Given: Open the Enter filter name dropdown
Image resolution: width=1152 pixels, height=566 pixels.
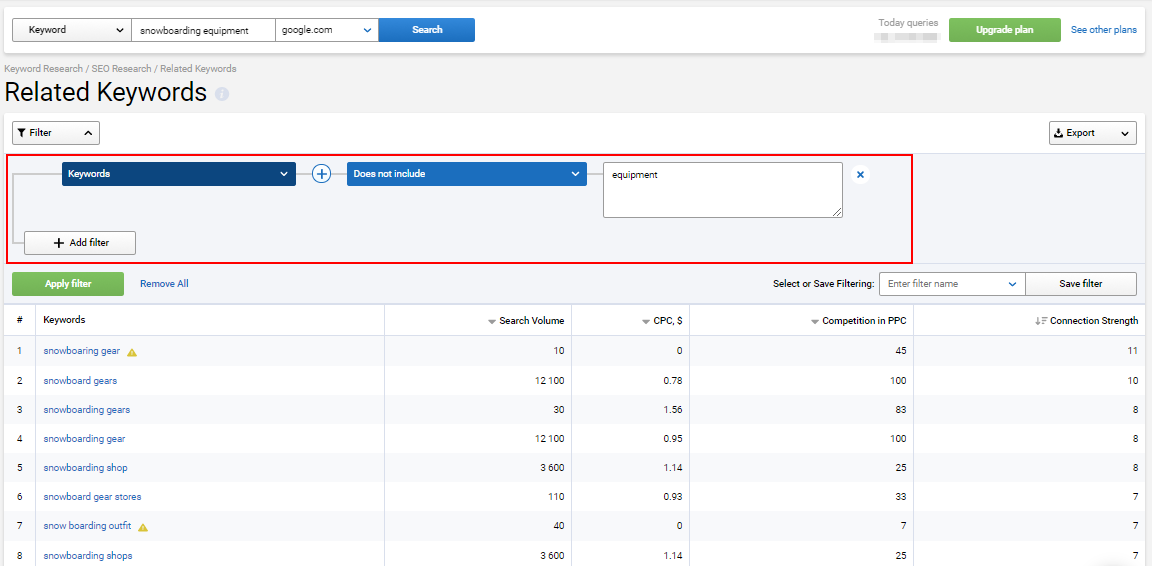Looking at the screenshot, I should [951, 284].
